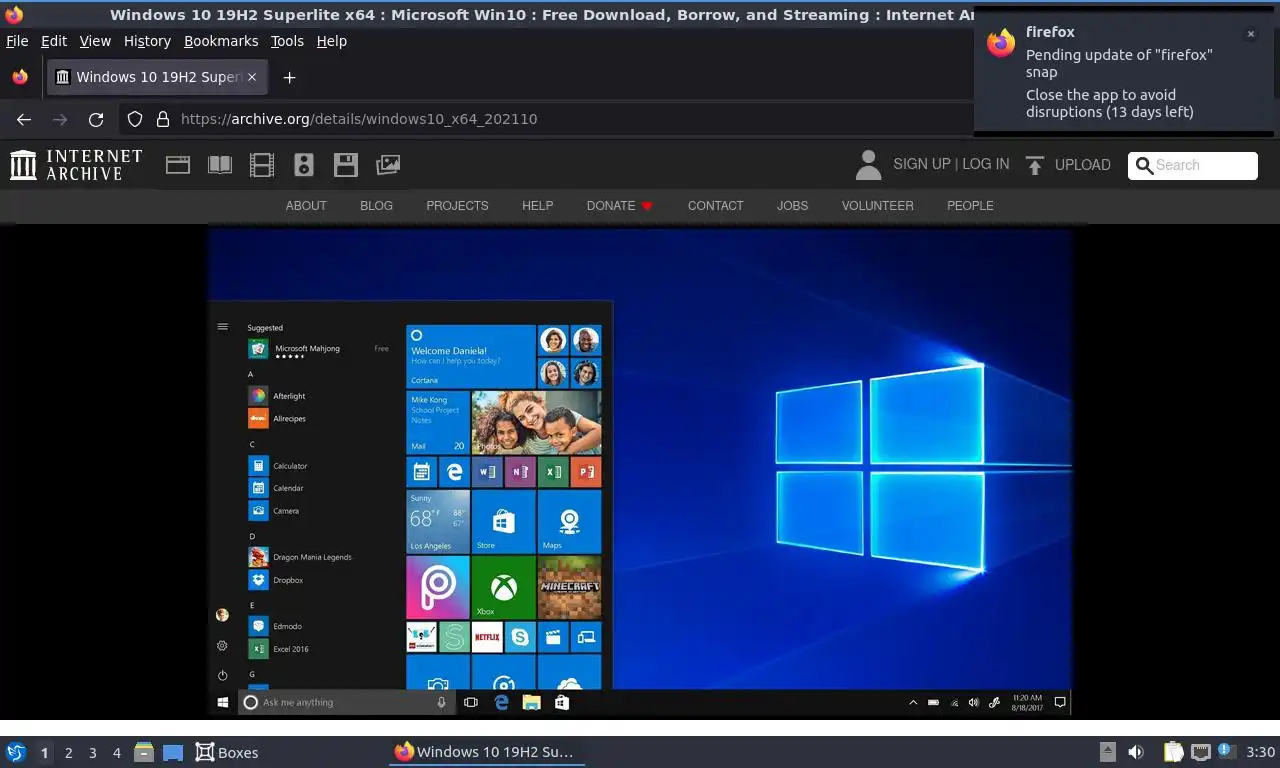Click the forward navigation arrow
This screenshot has height=768, width=1280.
(60, 119)
